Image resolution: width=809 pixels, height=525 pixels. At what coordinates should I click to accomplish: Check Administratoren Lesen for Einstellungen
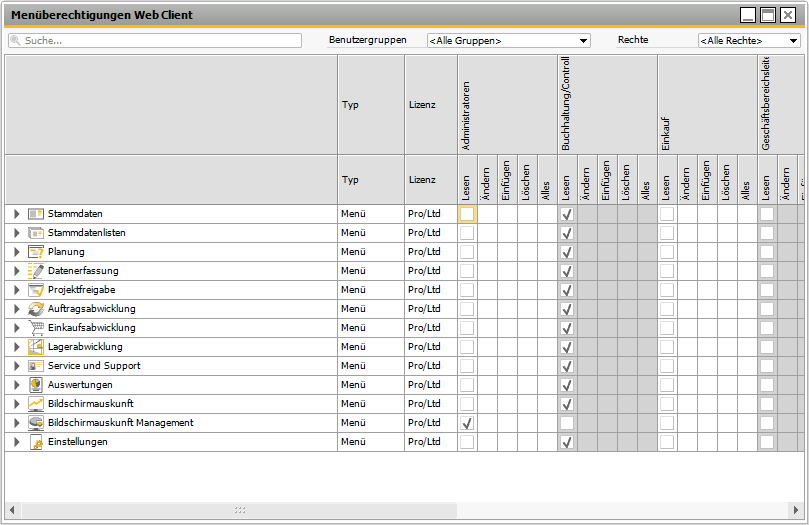click(x=467, y=442)
